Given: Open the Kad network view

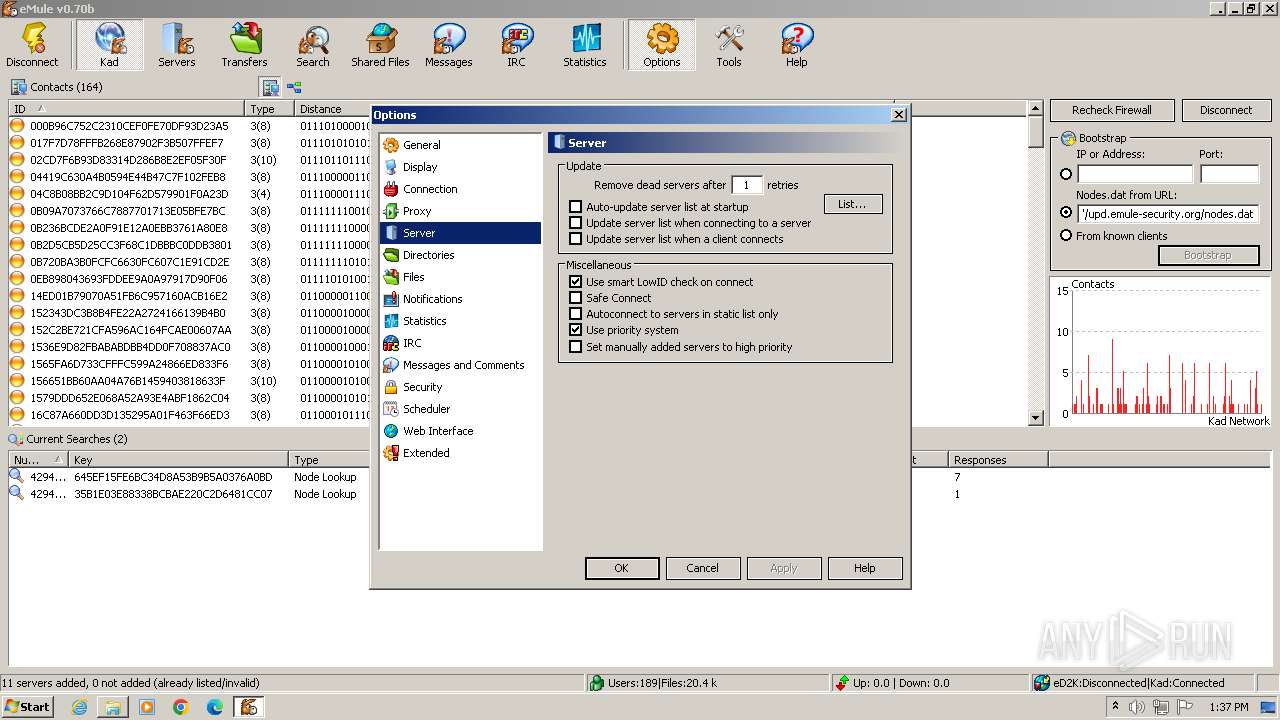Looking at the screenshot, I should point(109,46).
